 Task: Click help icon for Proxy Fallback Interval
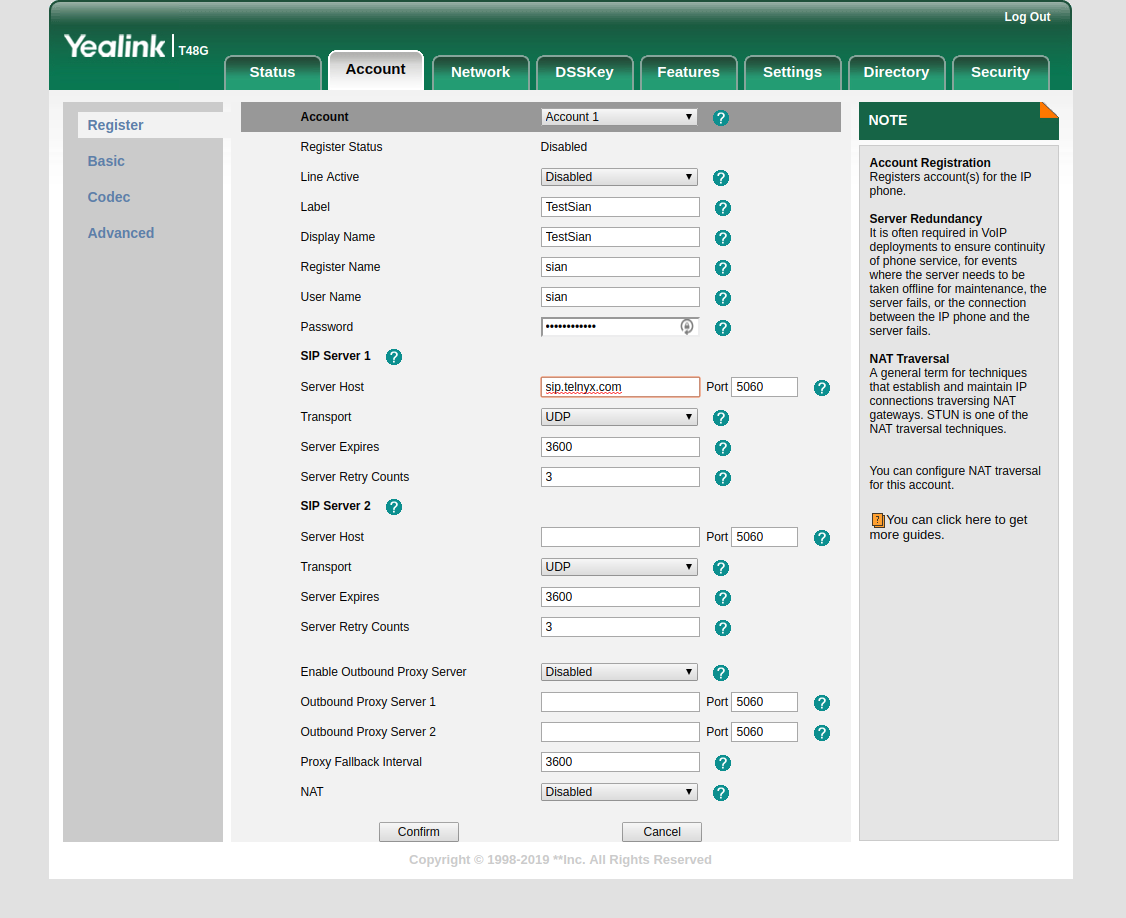coord(723,764)
